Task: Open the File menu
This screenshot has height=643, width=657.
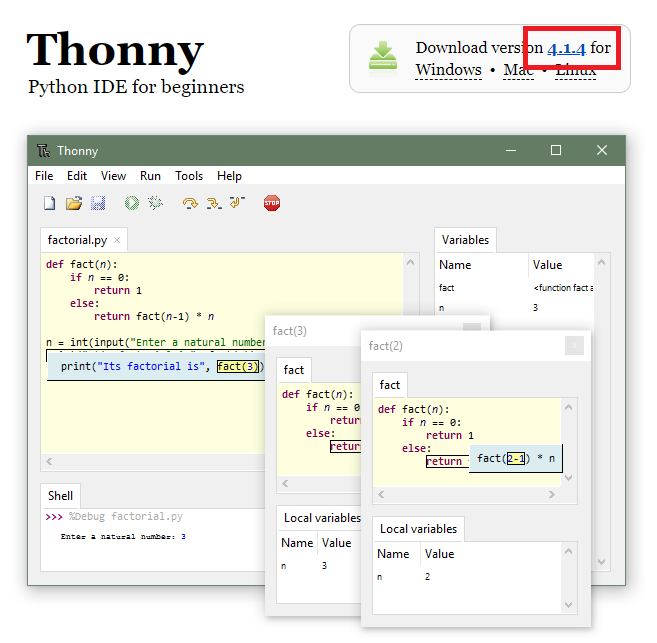Action: (x=44, y=175)
